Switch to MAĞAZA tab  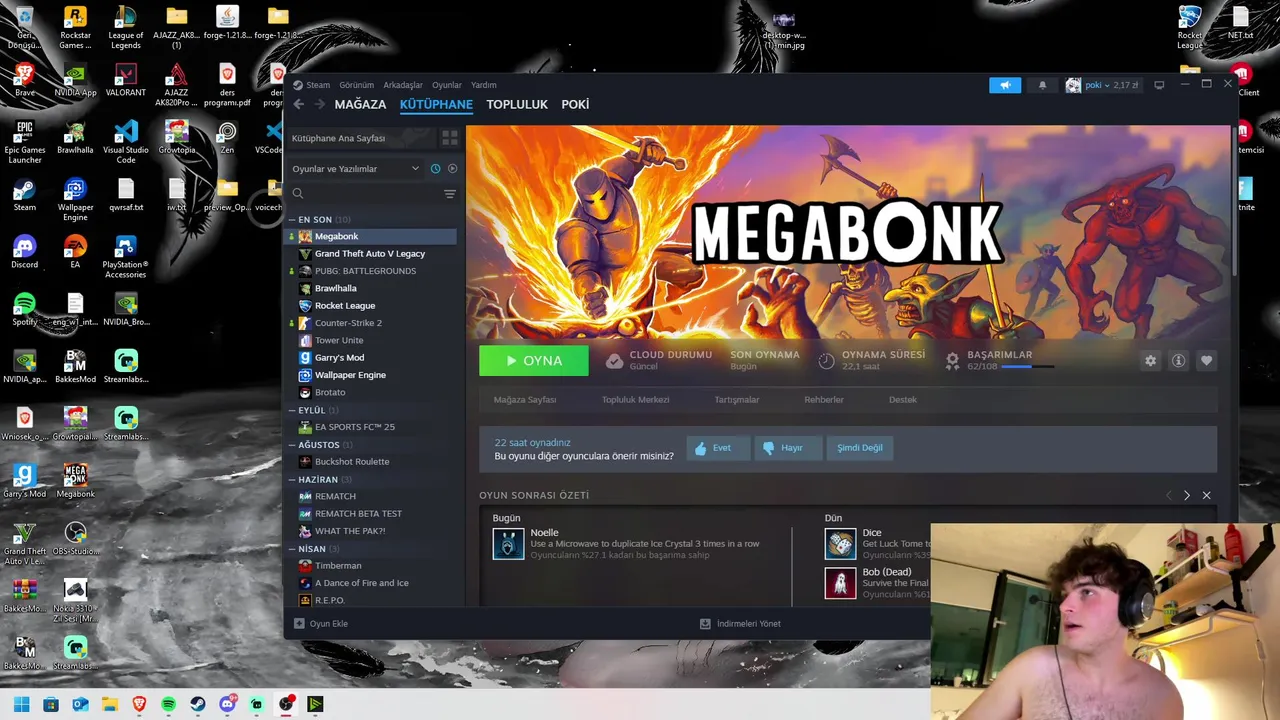click(x=360, y=104)
